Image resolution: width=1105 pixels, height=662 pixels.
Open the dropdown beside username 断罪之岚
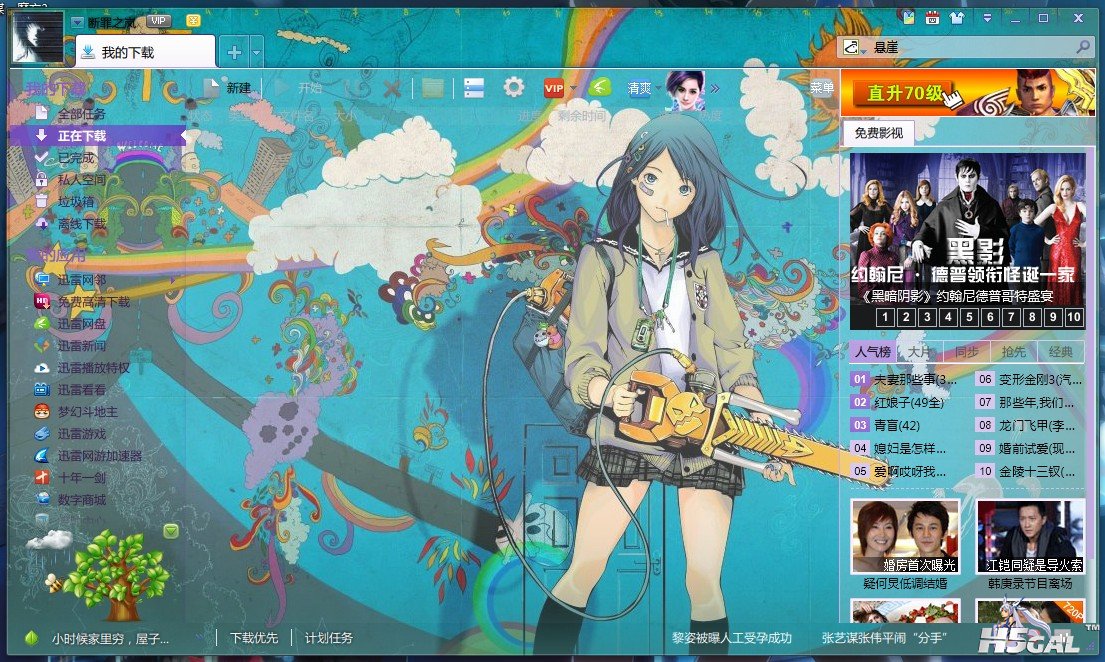pos(78,23)
